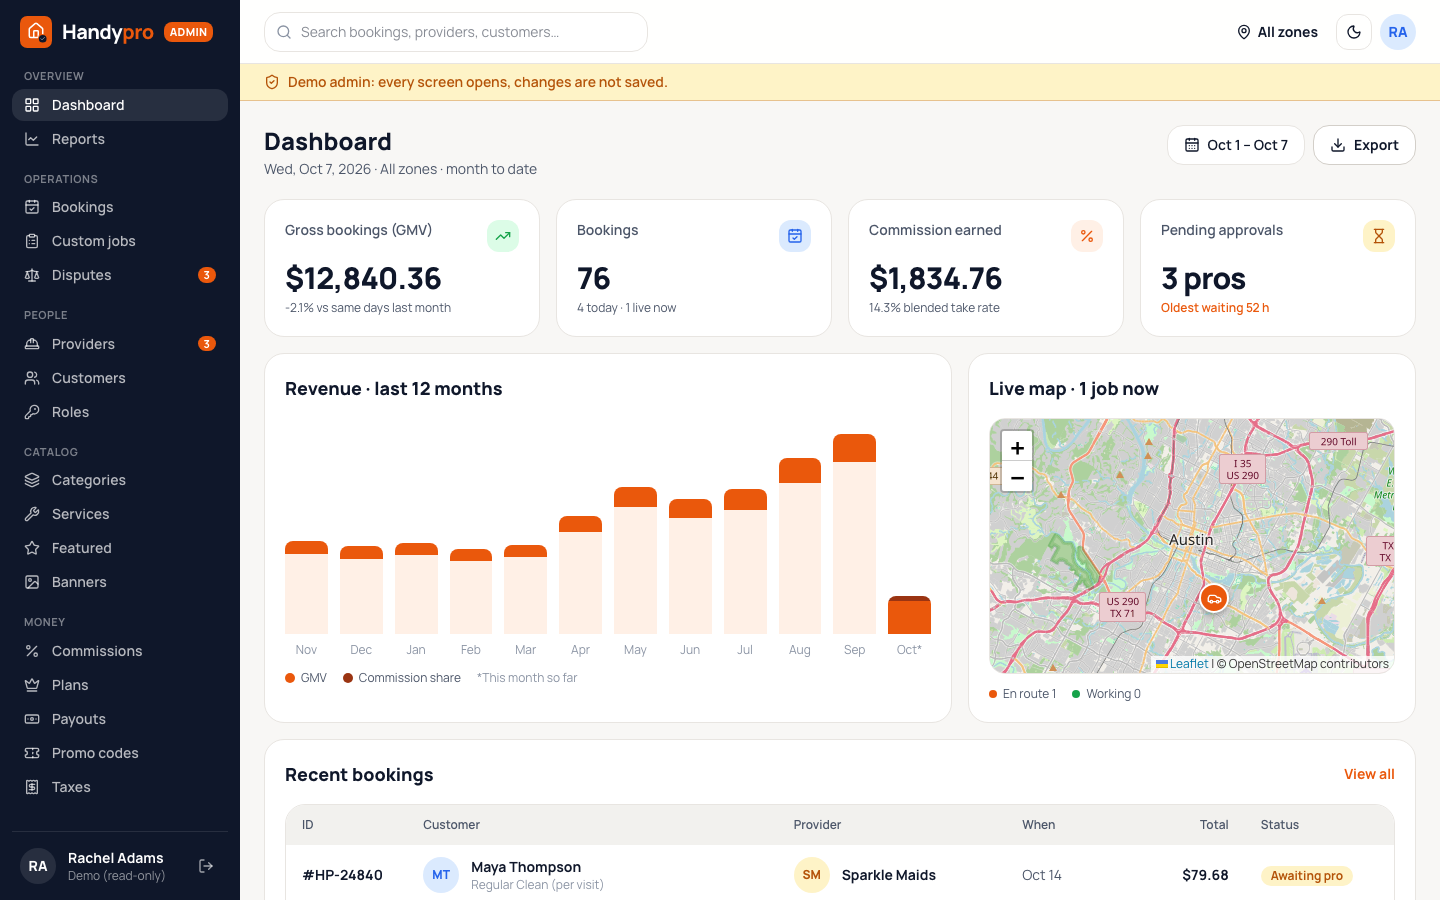
Task: Click the Awaiting pro status badge
Action: point(1306,876)
